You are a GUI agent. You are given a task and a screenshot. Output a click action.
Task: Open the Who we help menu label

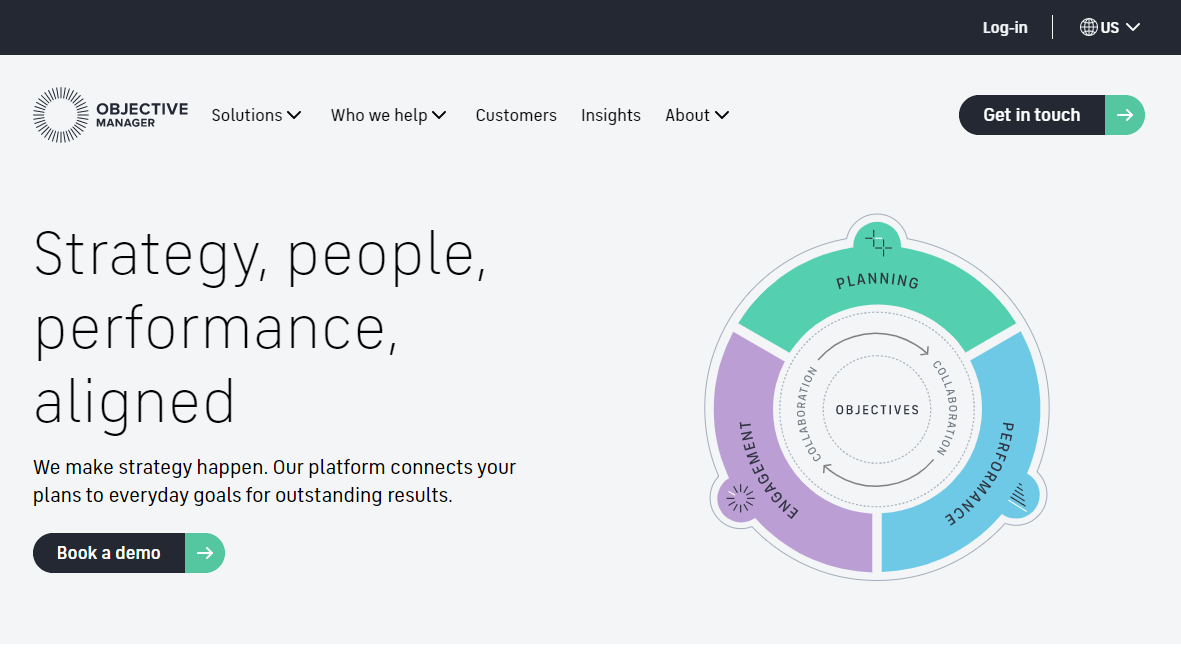point(379,115)
